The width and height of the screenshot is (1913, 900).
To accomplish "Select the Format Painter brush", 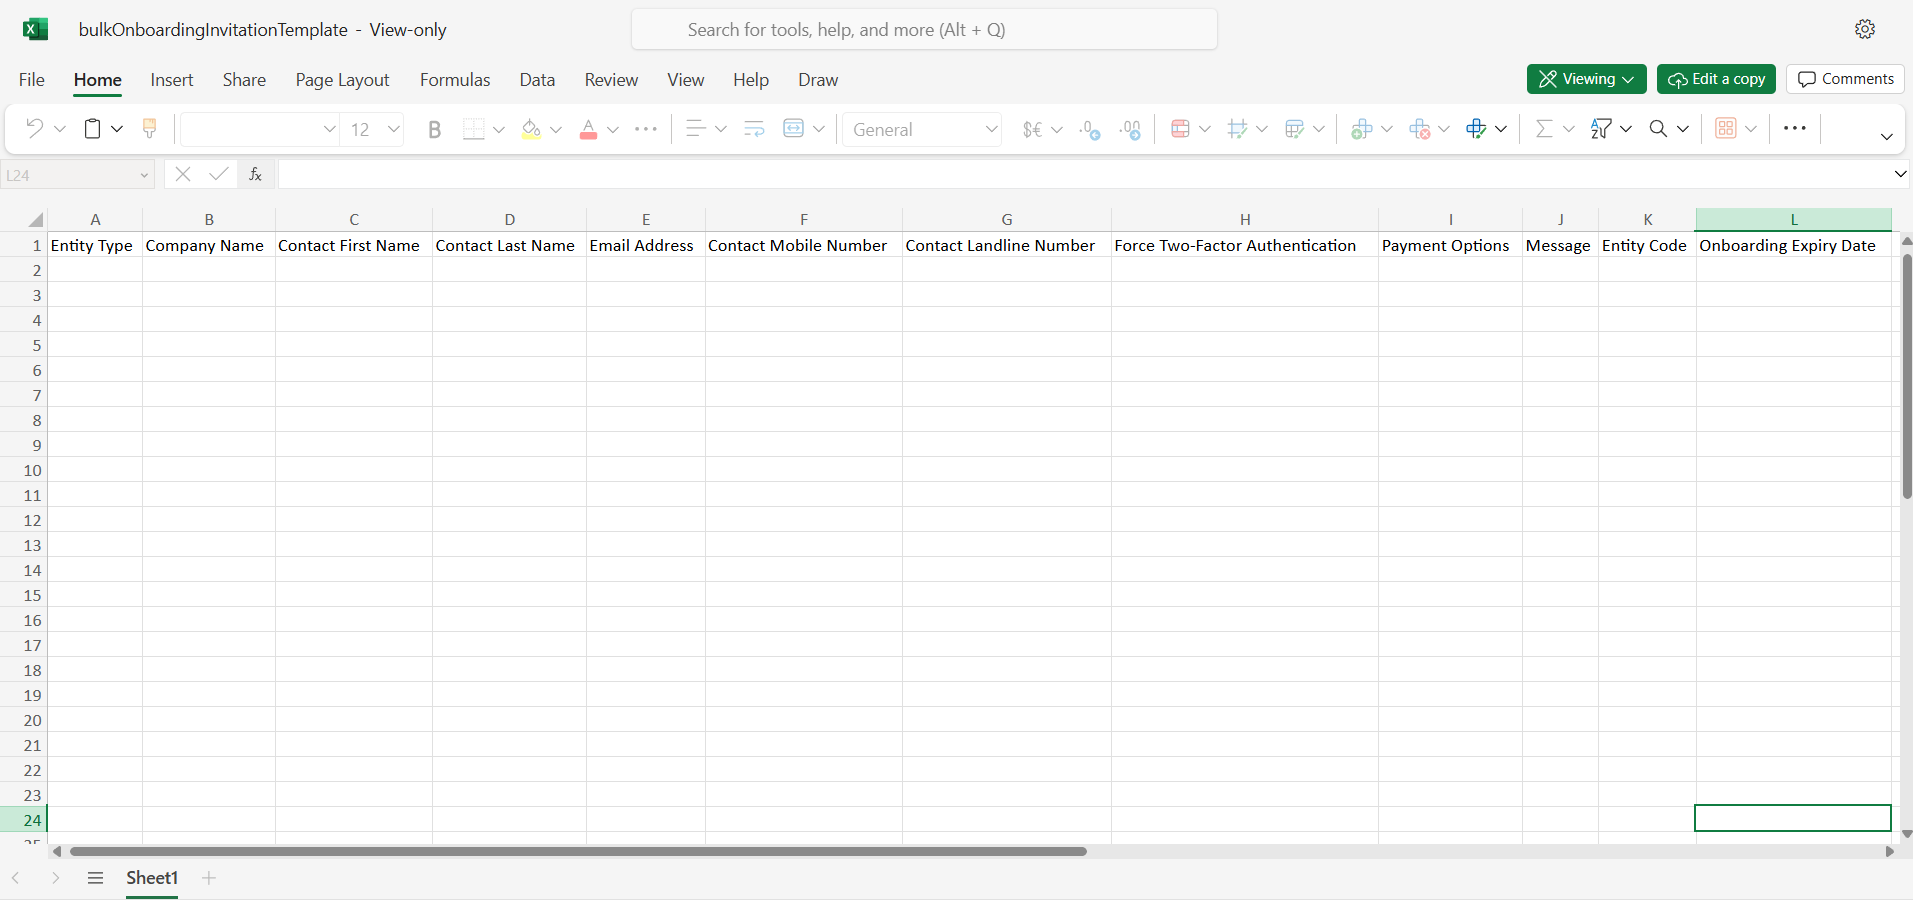I will coord(150,129).
